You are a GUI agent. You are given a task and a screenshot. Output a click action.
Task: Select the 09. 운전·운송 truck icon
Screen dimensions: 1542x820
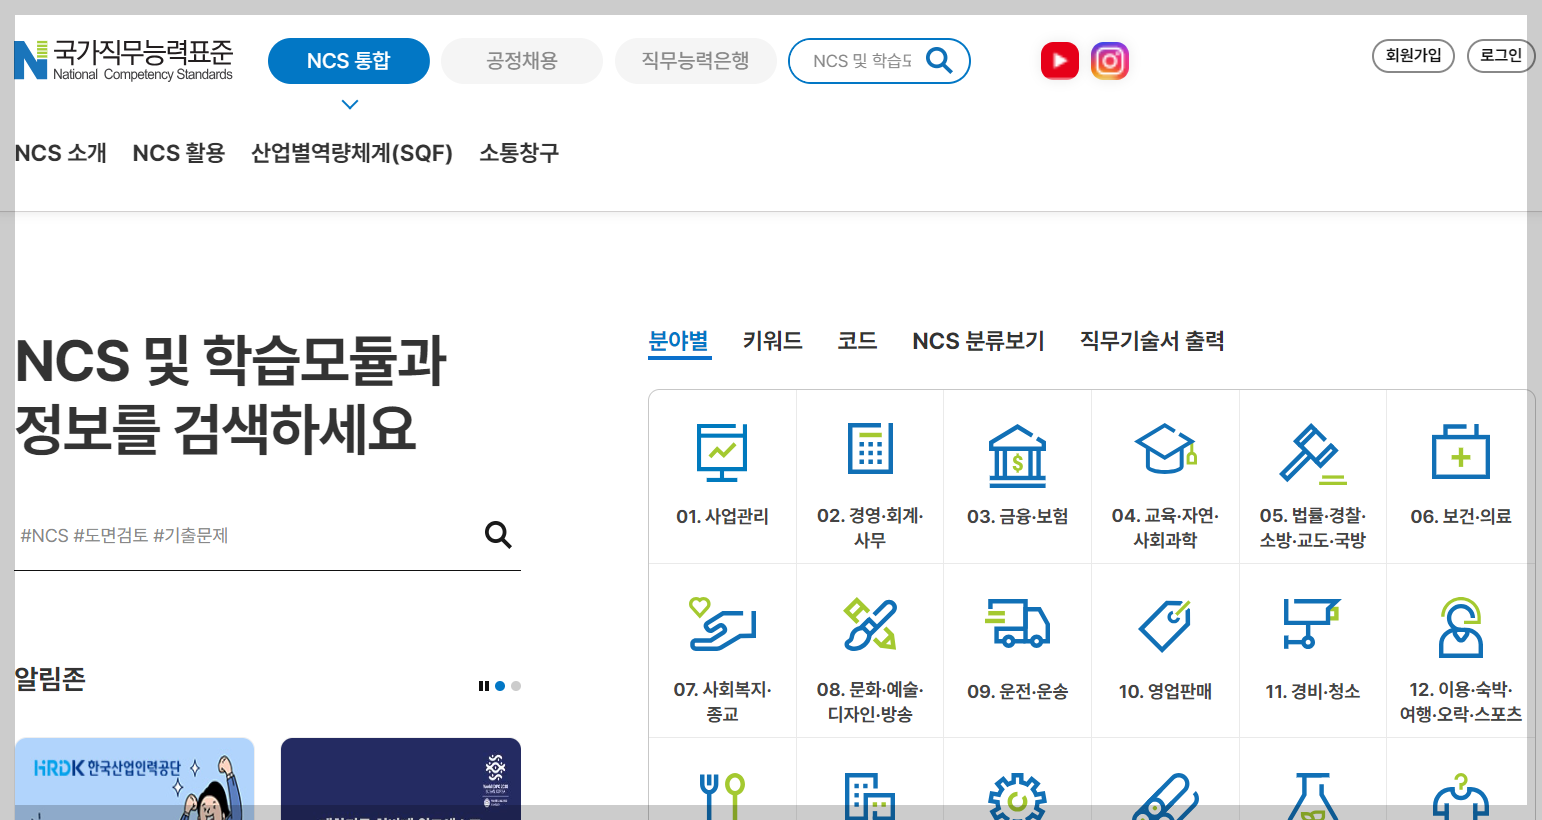(1017, 623)
